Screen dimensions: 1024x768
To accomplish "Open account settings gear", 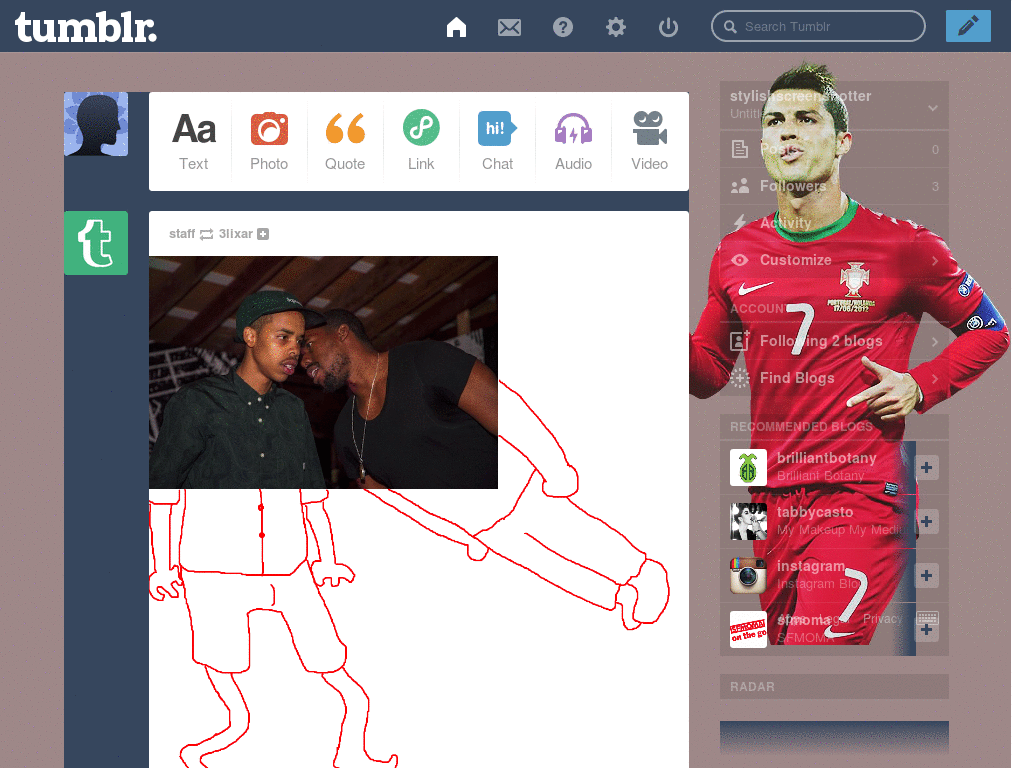I will 615,27.
